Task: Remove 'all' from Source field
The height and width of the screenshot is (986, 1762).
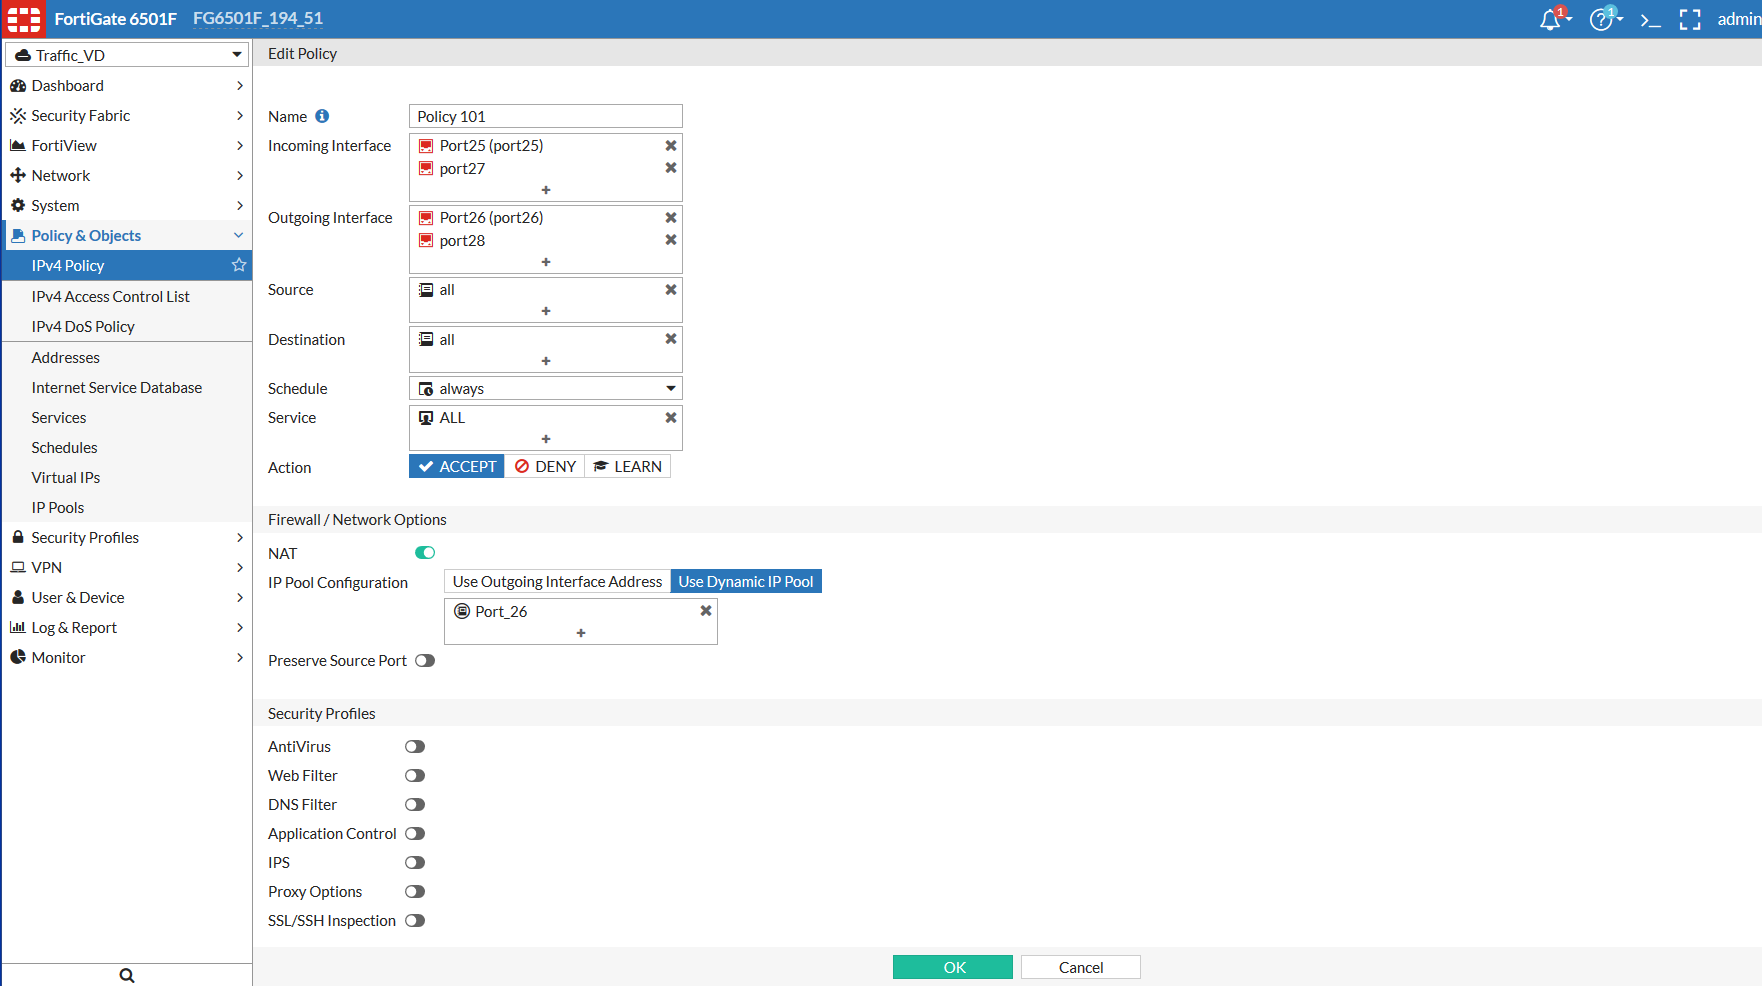Action: coord(671,289)
